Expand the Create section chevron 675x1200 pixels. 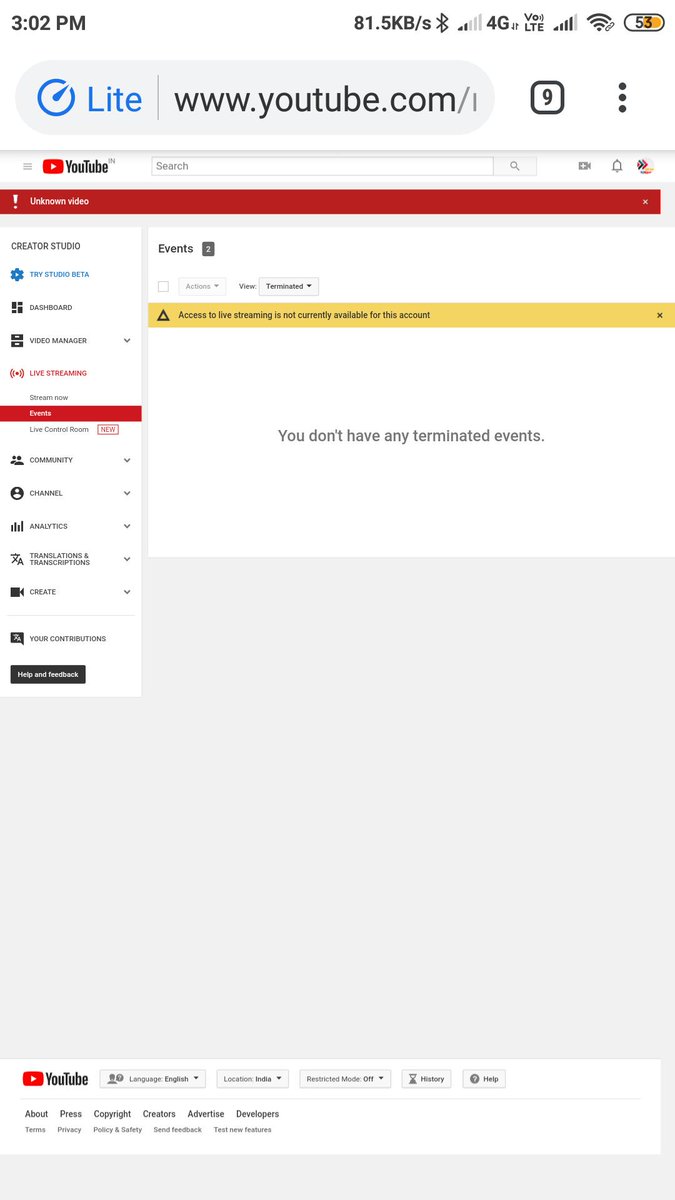127,592
